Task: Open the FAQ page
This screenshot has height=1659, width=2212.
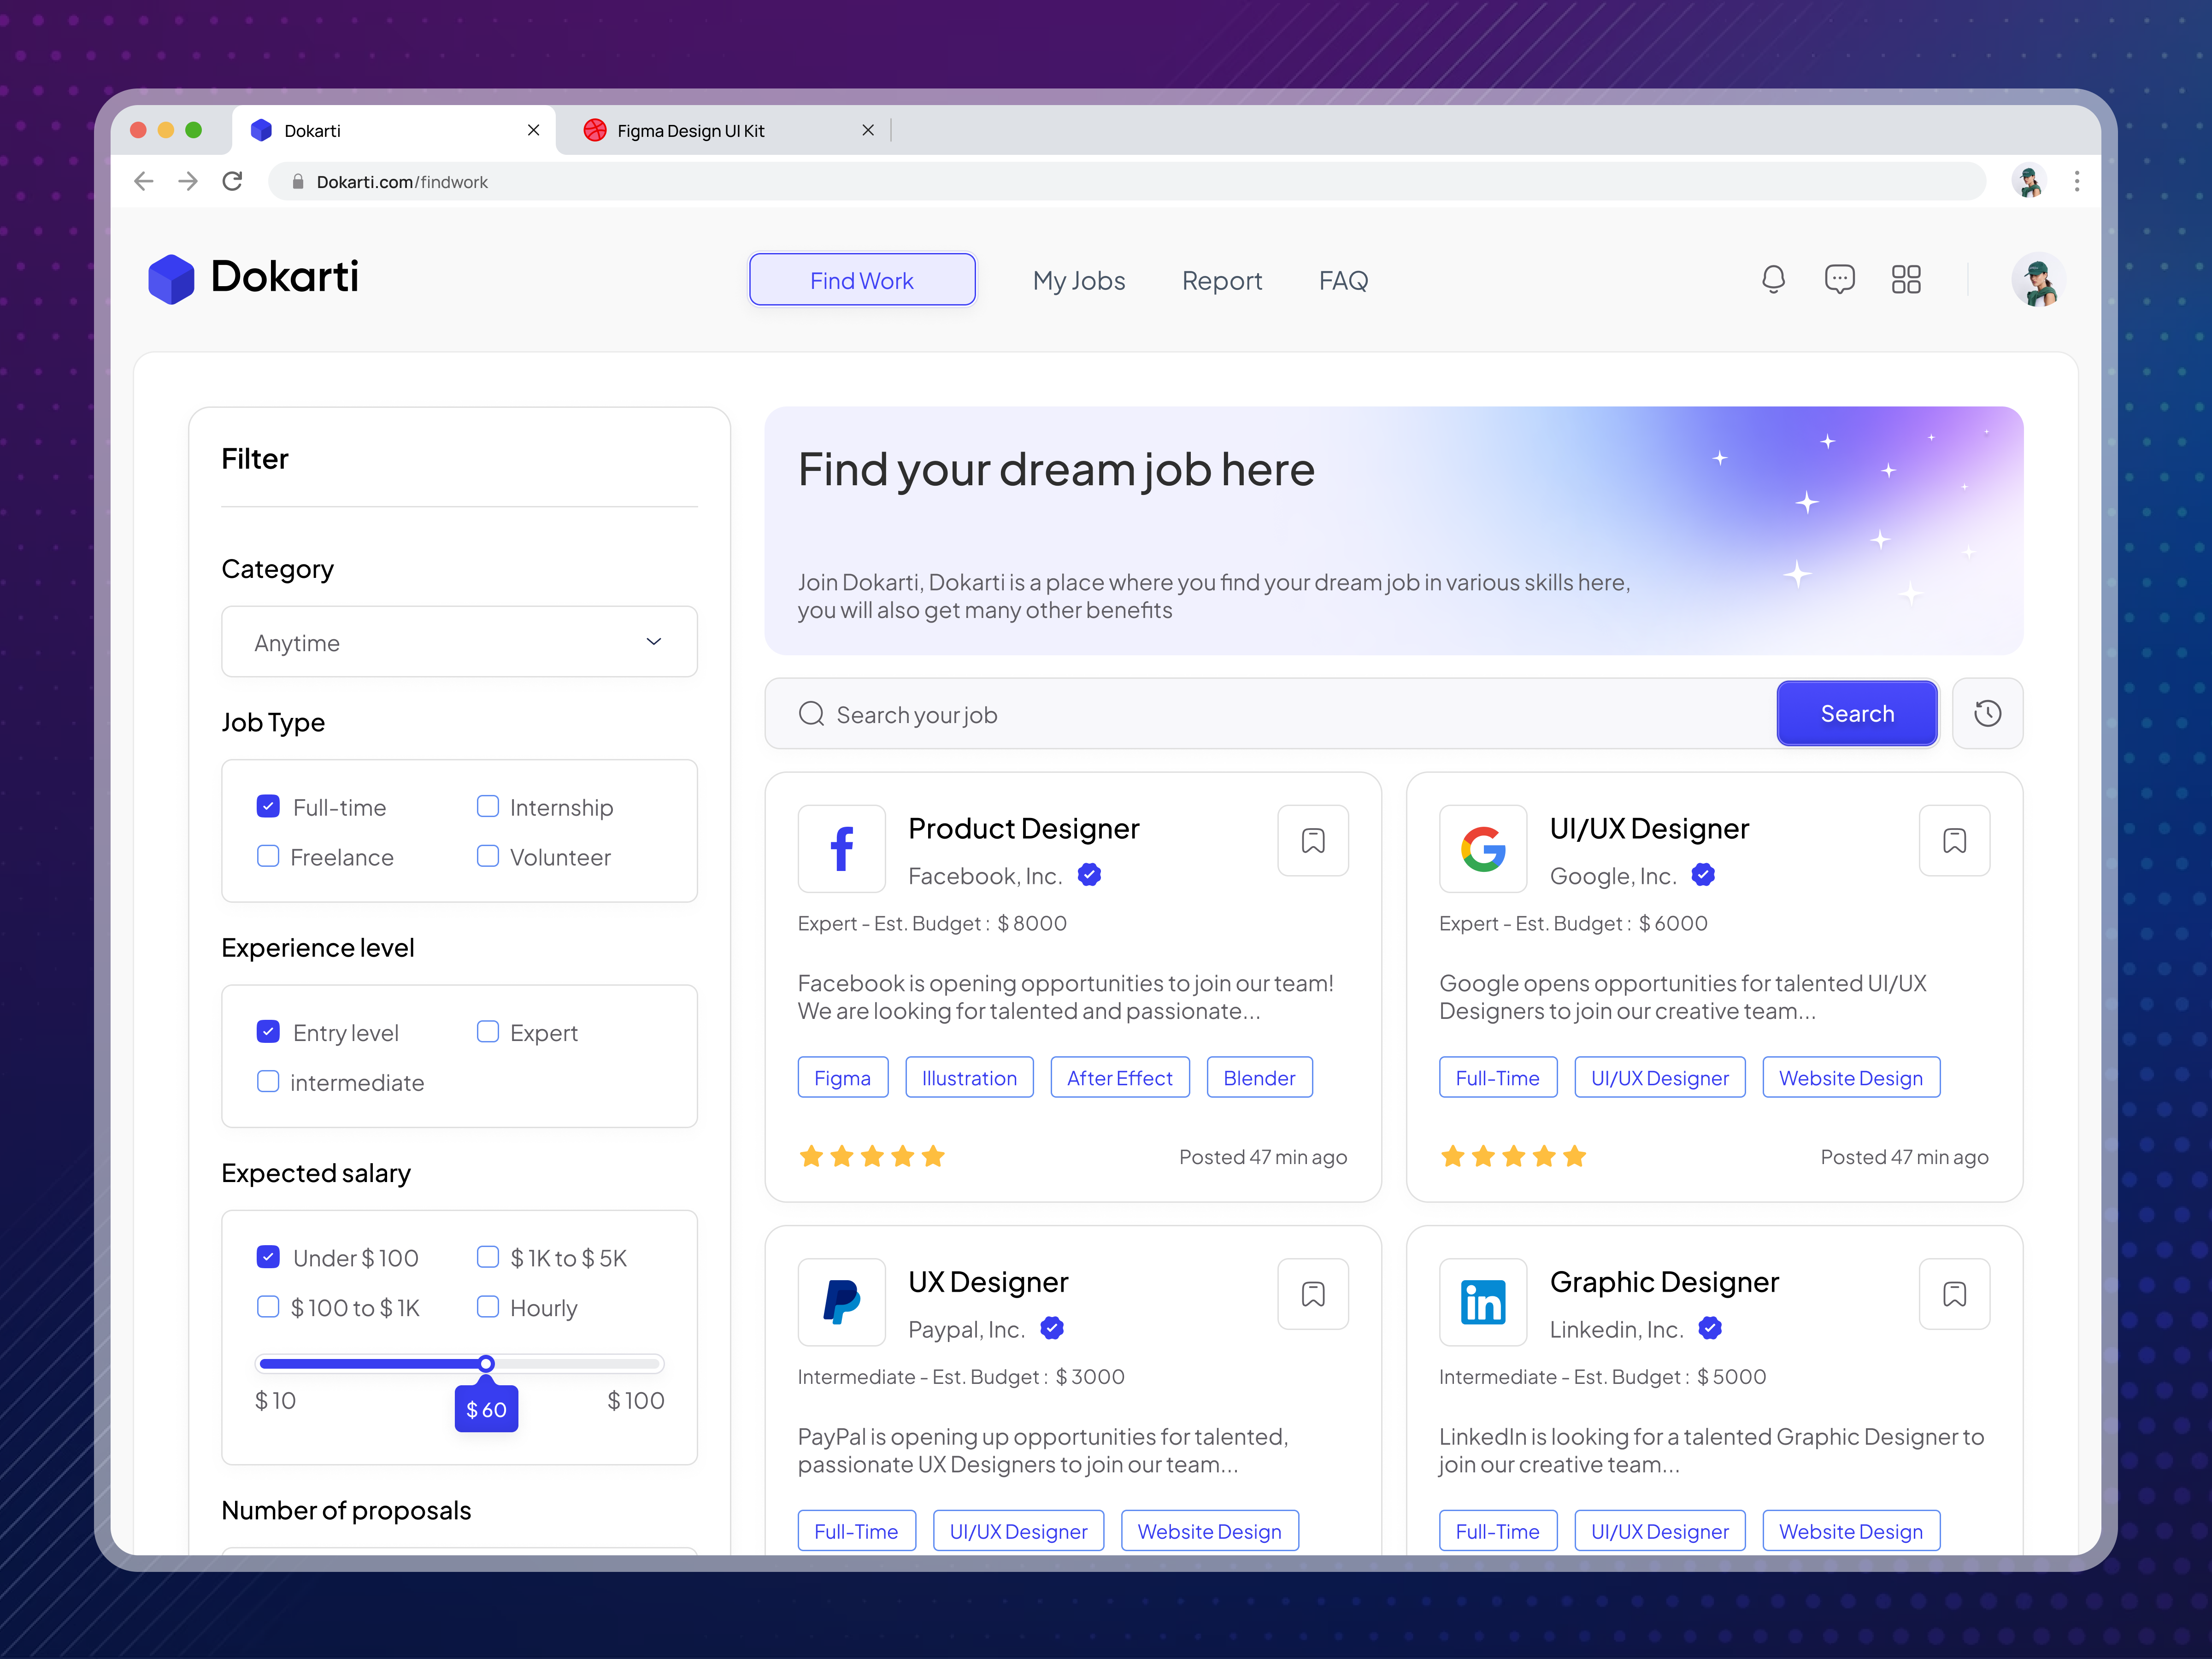Action: pyautogui.click(x=1343, y=280)
